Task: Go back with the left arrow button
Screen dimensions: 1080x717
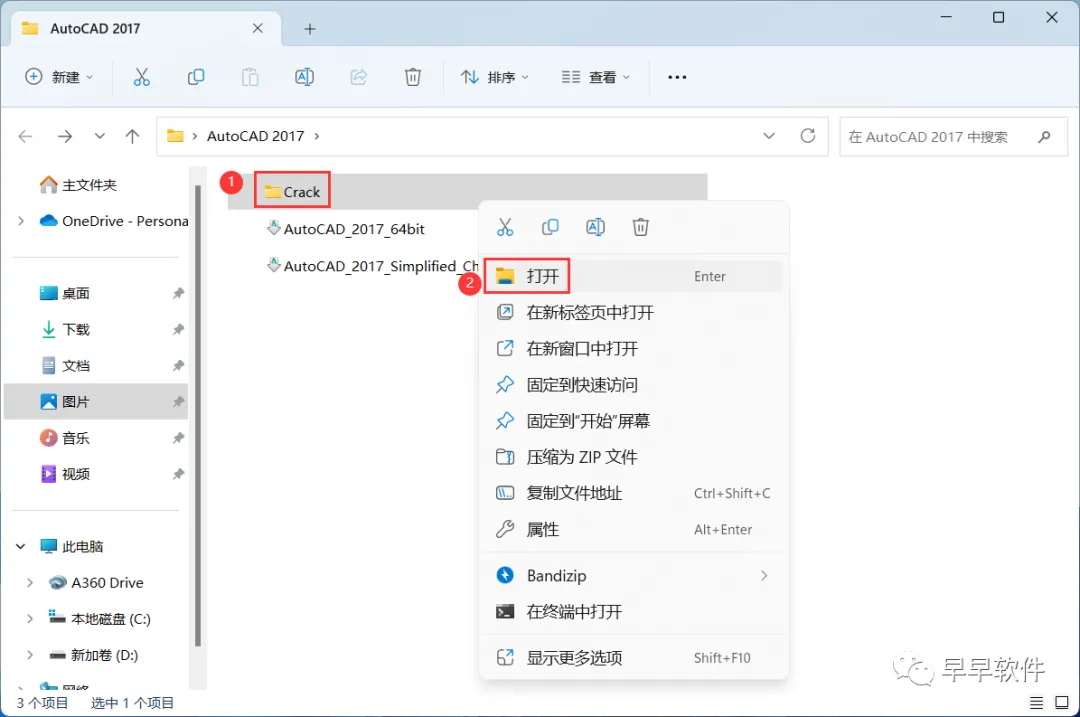Action: click(25, 136)
